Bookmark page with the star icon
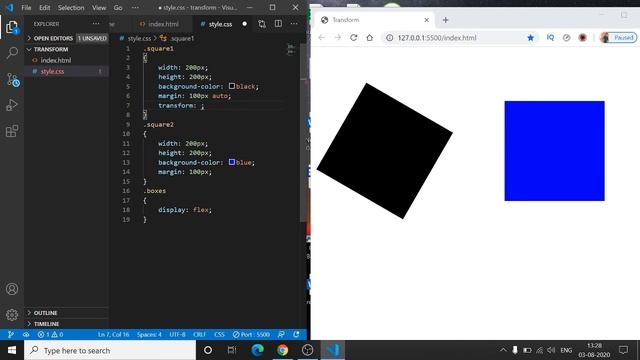This screenshot has height=360, width=640. (x=530, y=38)
